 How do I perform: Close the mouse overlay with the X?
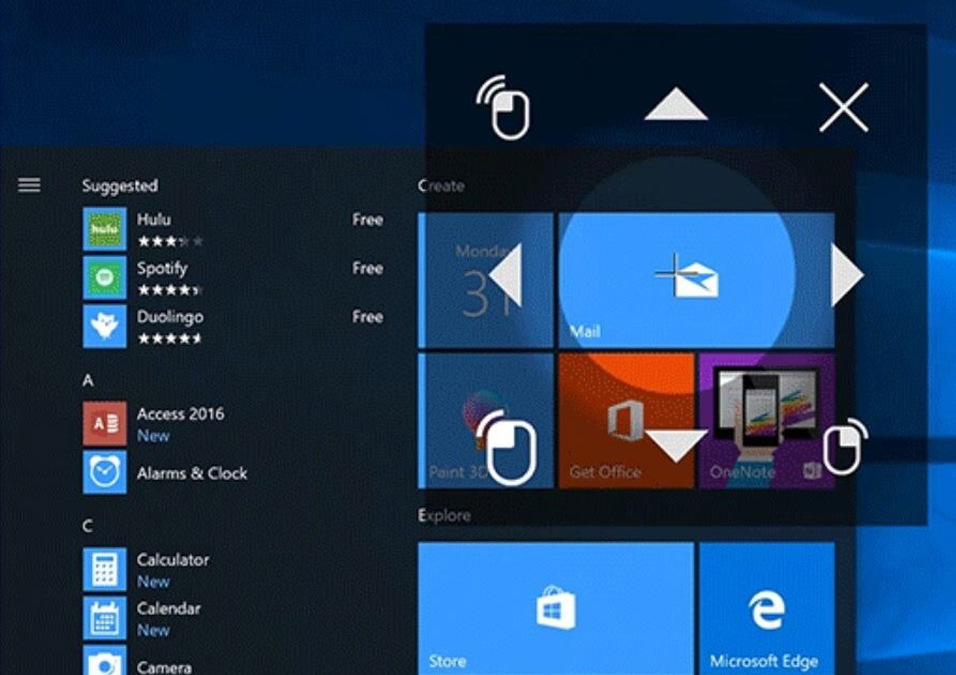(844, 108)
